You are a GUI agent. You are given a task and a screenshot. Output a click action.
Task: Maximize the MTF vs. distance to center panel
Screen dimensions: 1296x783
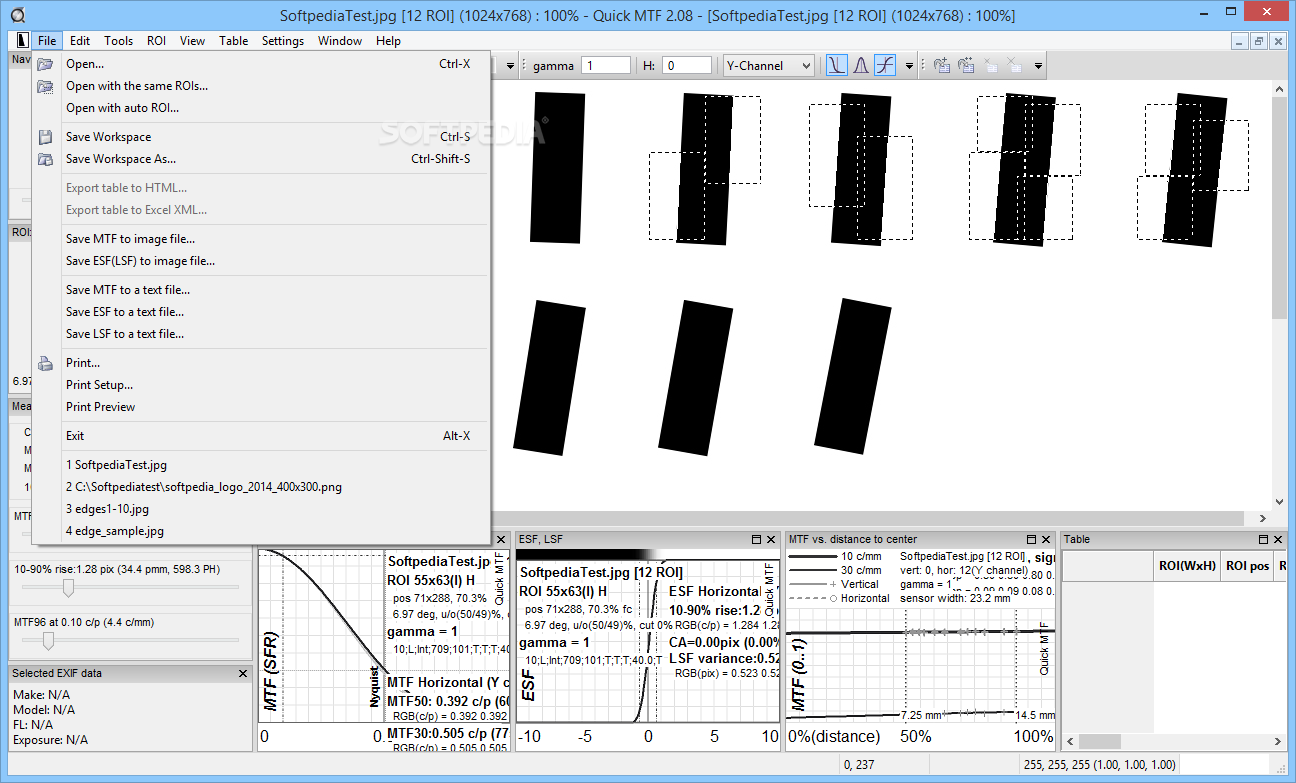[1030, 539]
